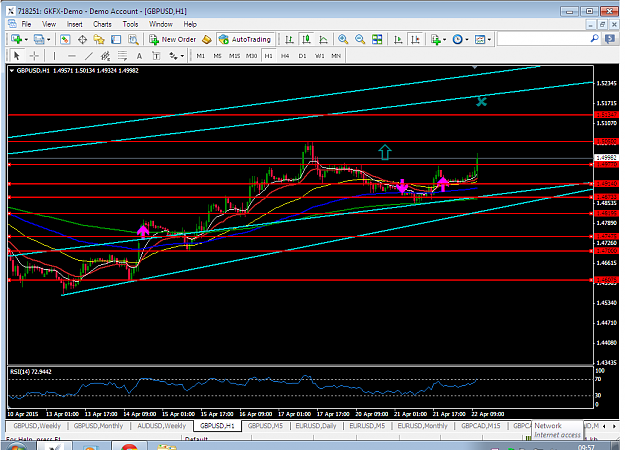Switch timeframe to M1
Viewport: 625px width, 450px height.
(x=200, y=56)
